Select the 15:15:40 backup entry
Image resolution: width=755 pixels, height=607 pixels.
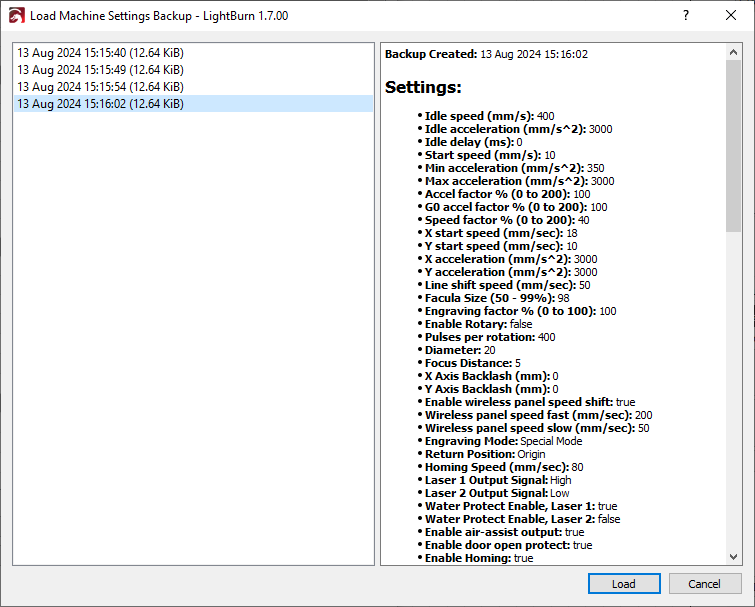(100, 53)
